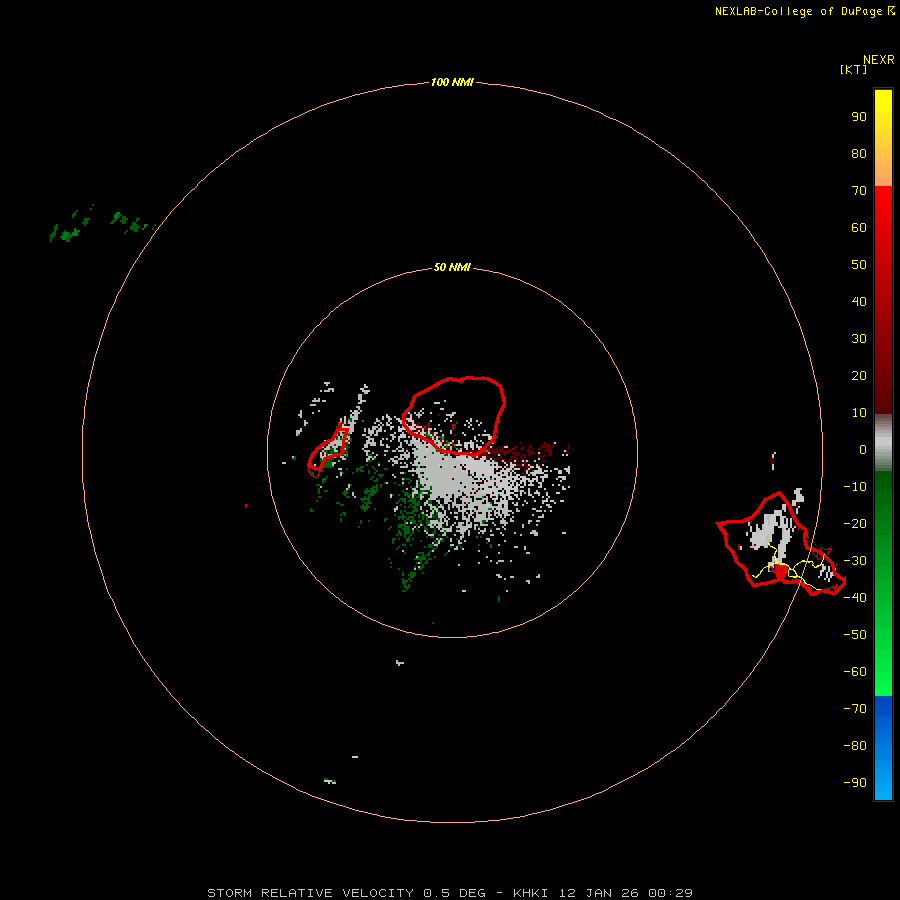Click the 90 value on the velocity scale
Viewport: 900px width, 900px height.
[x=859, y=117]
